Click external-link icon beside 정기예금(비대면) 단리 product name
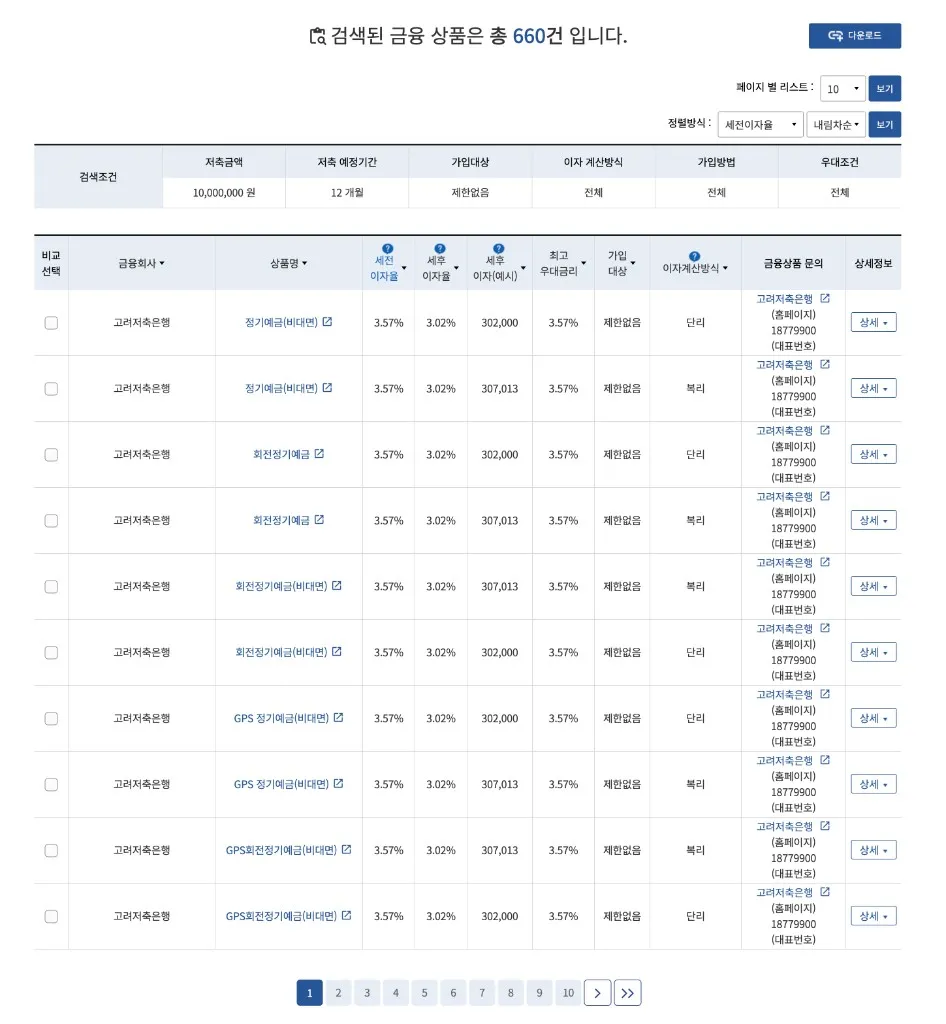This screenshot has width=946, height=1024. coord(327,322)
